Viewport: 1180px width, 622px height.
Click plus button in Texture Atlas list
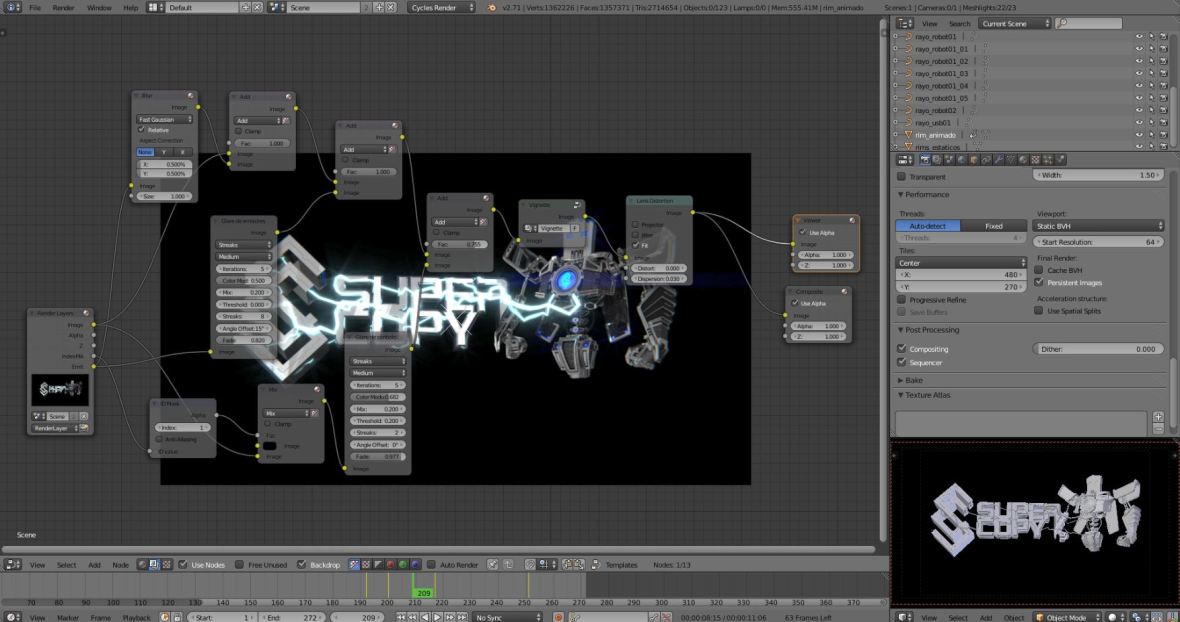point(1158,416)
